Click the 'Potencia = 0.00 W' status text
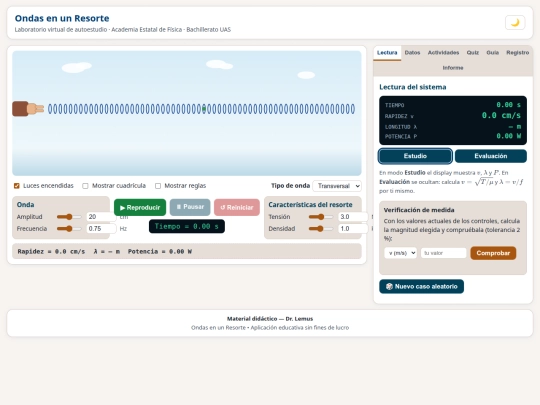This screenshot has width=540, height=405. [x=160, y=252]
